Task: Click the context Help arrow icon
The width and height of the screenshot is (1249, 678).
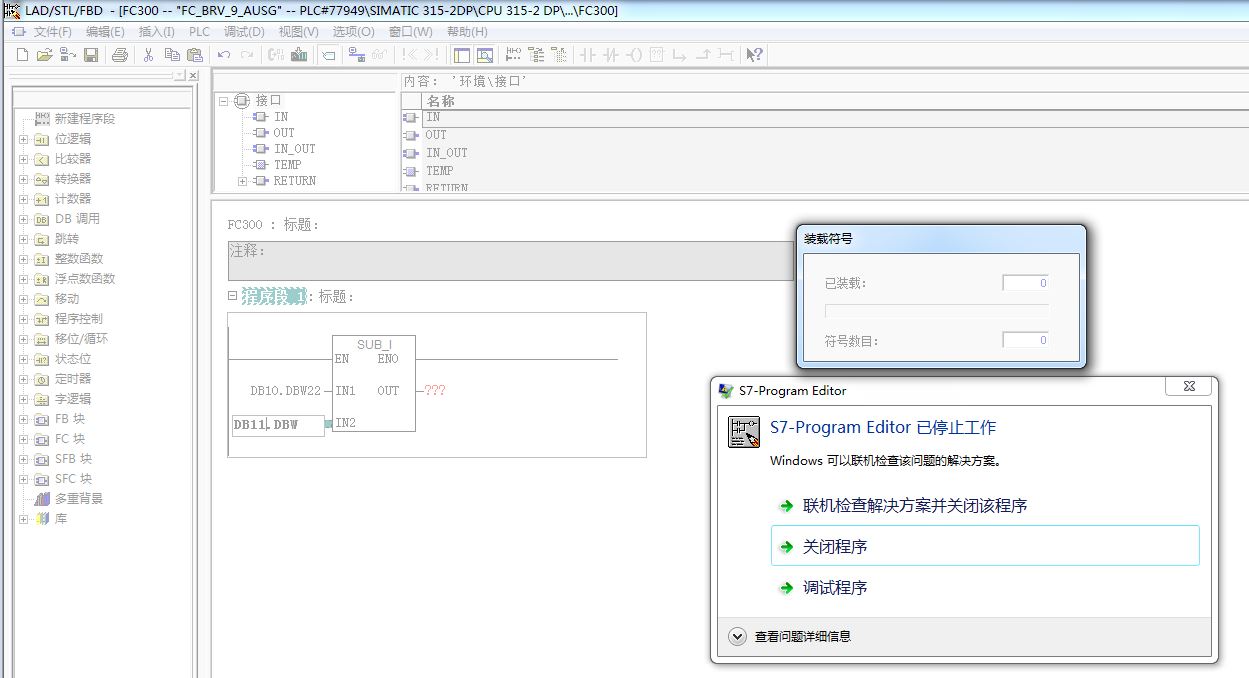Action: 755,55
